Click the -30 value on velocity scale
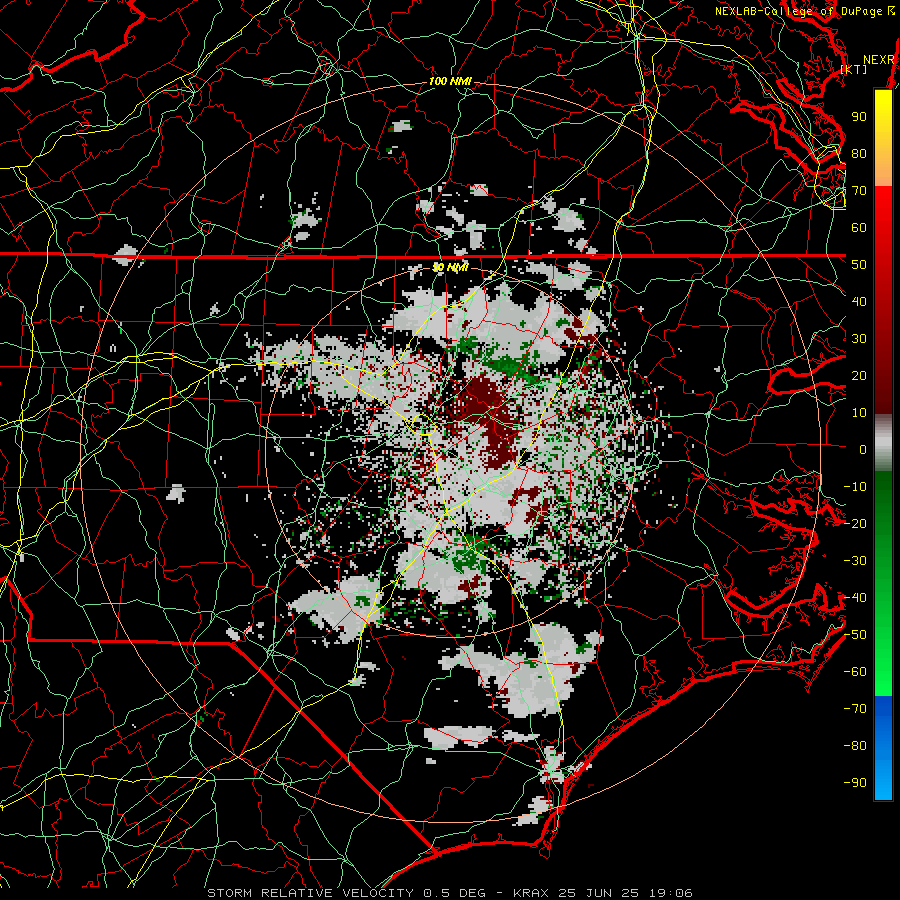The height and width of the screenshot is (900, 900). 855,561
